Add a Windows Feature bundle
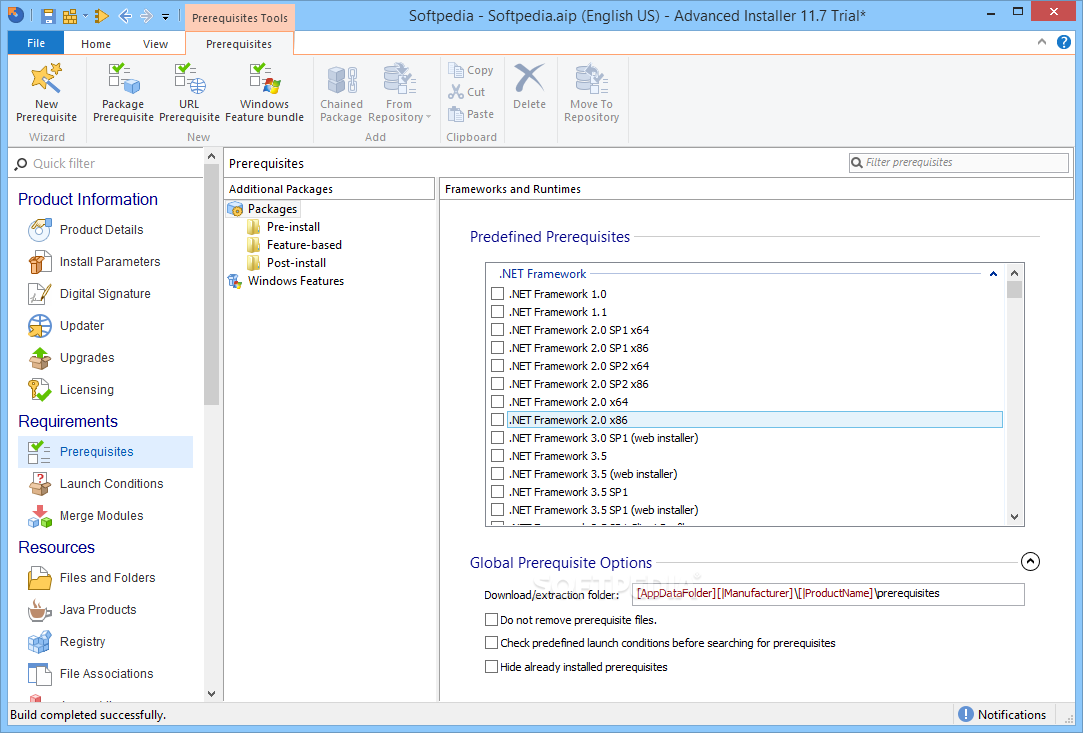This screenshot has height=733, width=1083. pyautogui.click(x=265, y=94)
